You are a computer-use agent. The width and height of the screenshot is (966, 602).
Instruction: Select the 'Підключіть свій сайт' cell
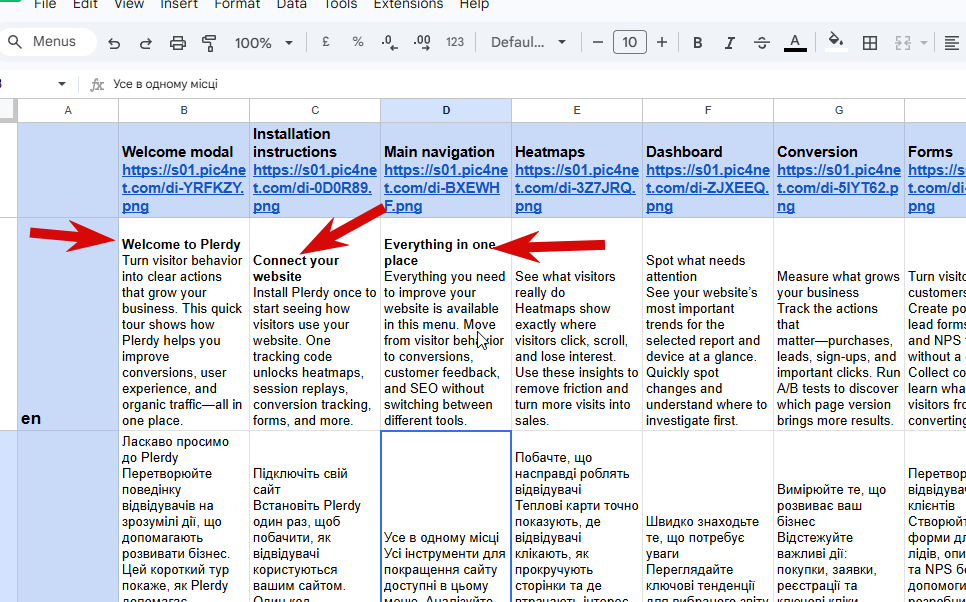(315, 516)
